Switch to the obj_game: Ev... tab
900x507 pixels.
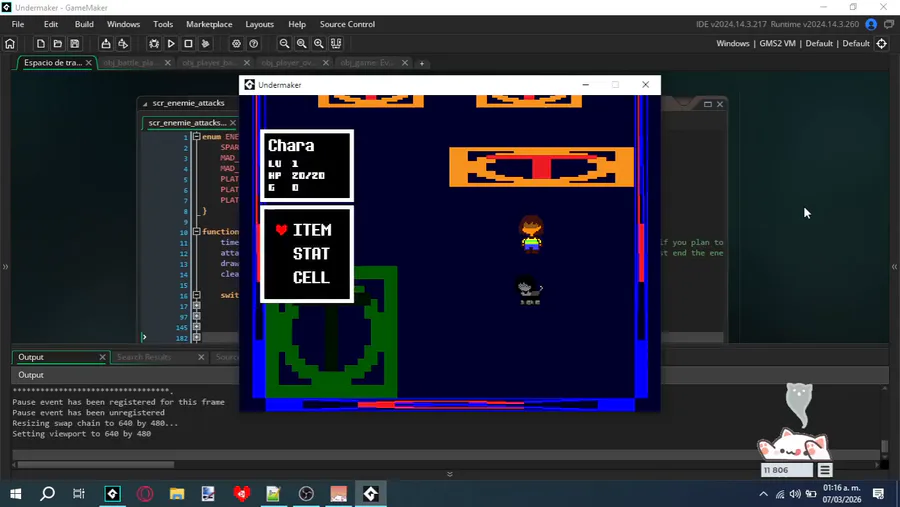(367, 63)
